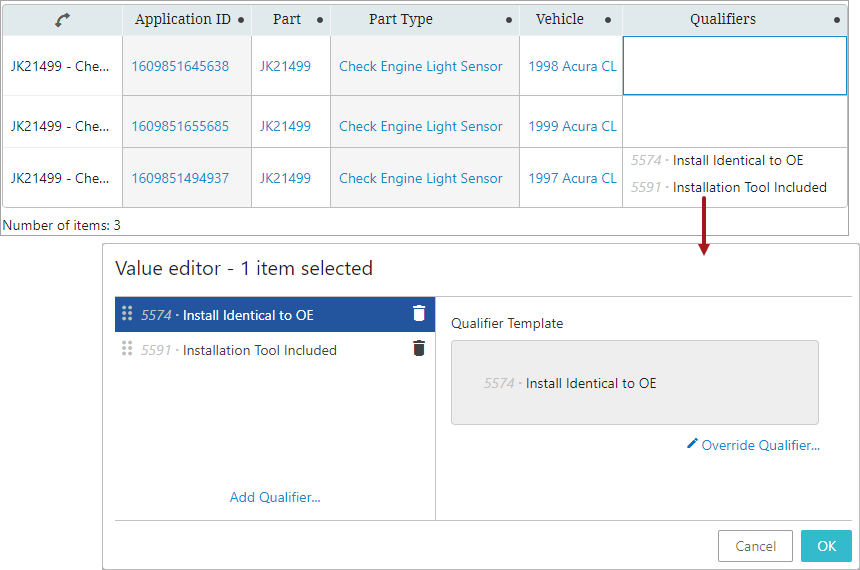Delete the Installation Tool Included qualifier
Screen dimensions: 860x570
click(x=419, y=349)
